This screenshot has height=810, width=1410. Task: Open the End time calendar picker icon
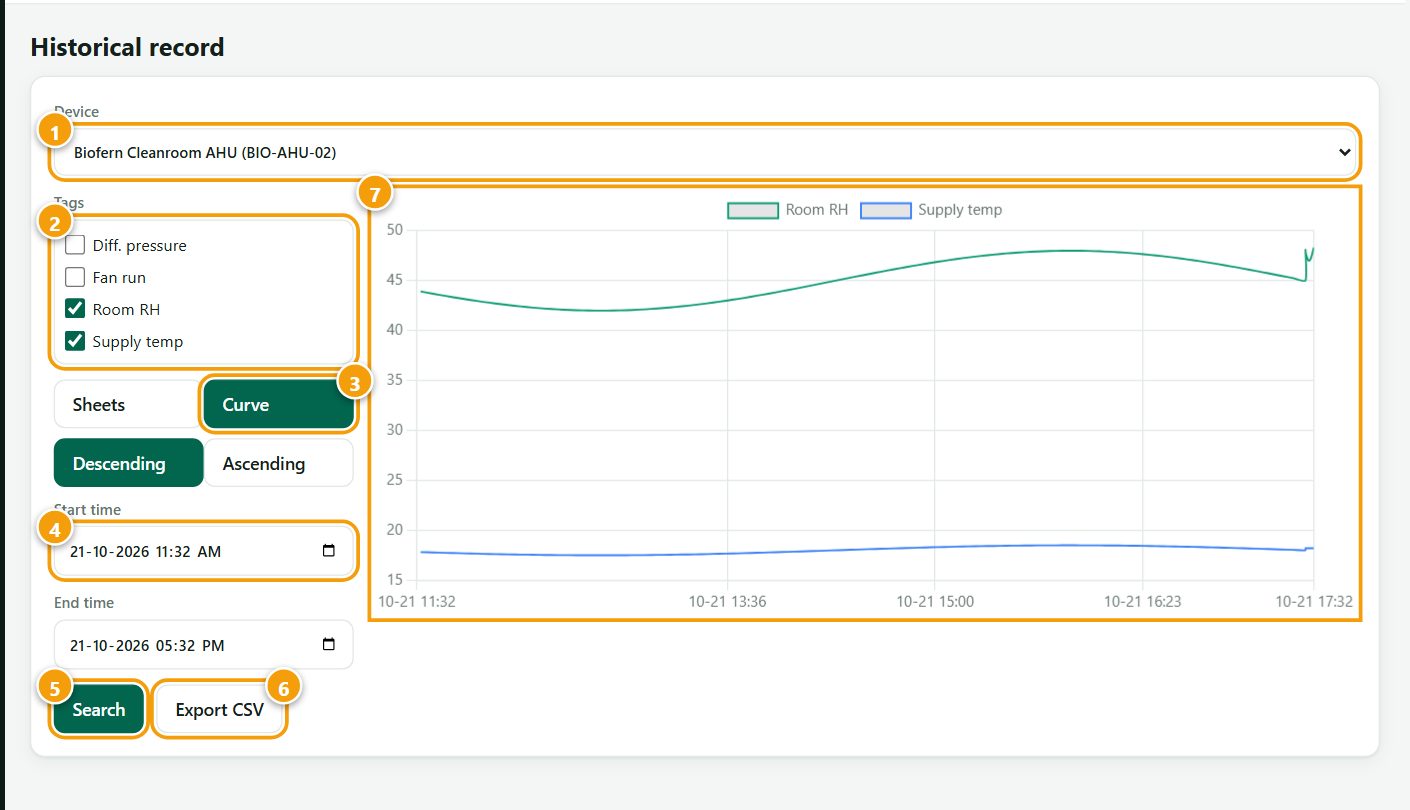point(329,645)
